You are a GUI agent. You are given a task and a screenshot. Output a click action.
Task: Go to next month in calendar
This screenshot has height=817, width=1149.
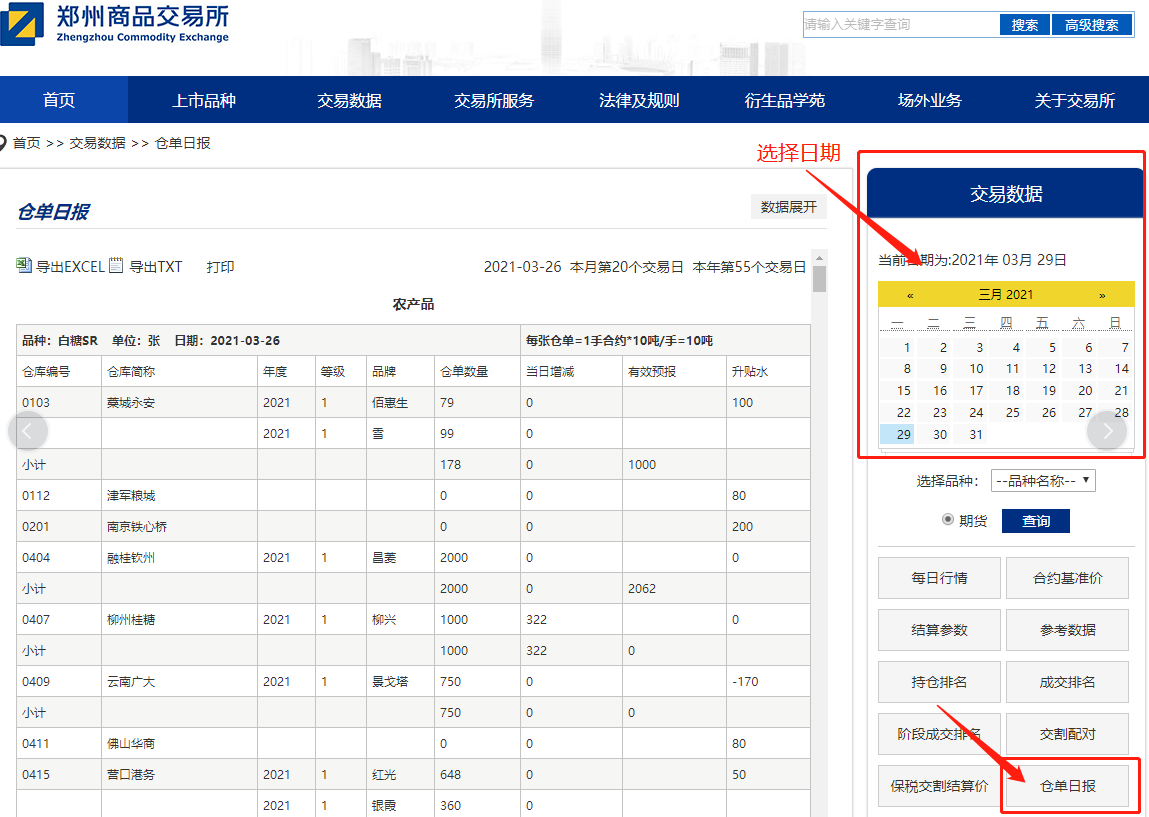tap(1102, 295)
